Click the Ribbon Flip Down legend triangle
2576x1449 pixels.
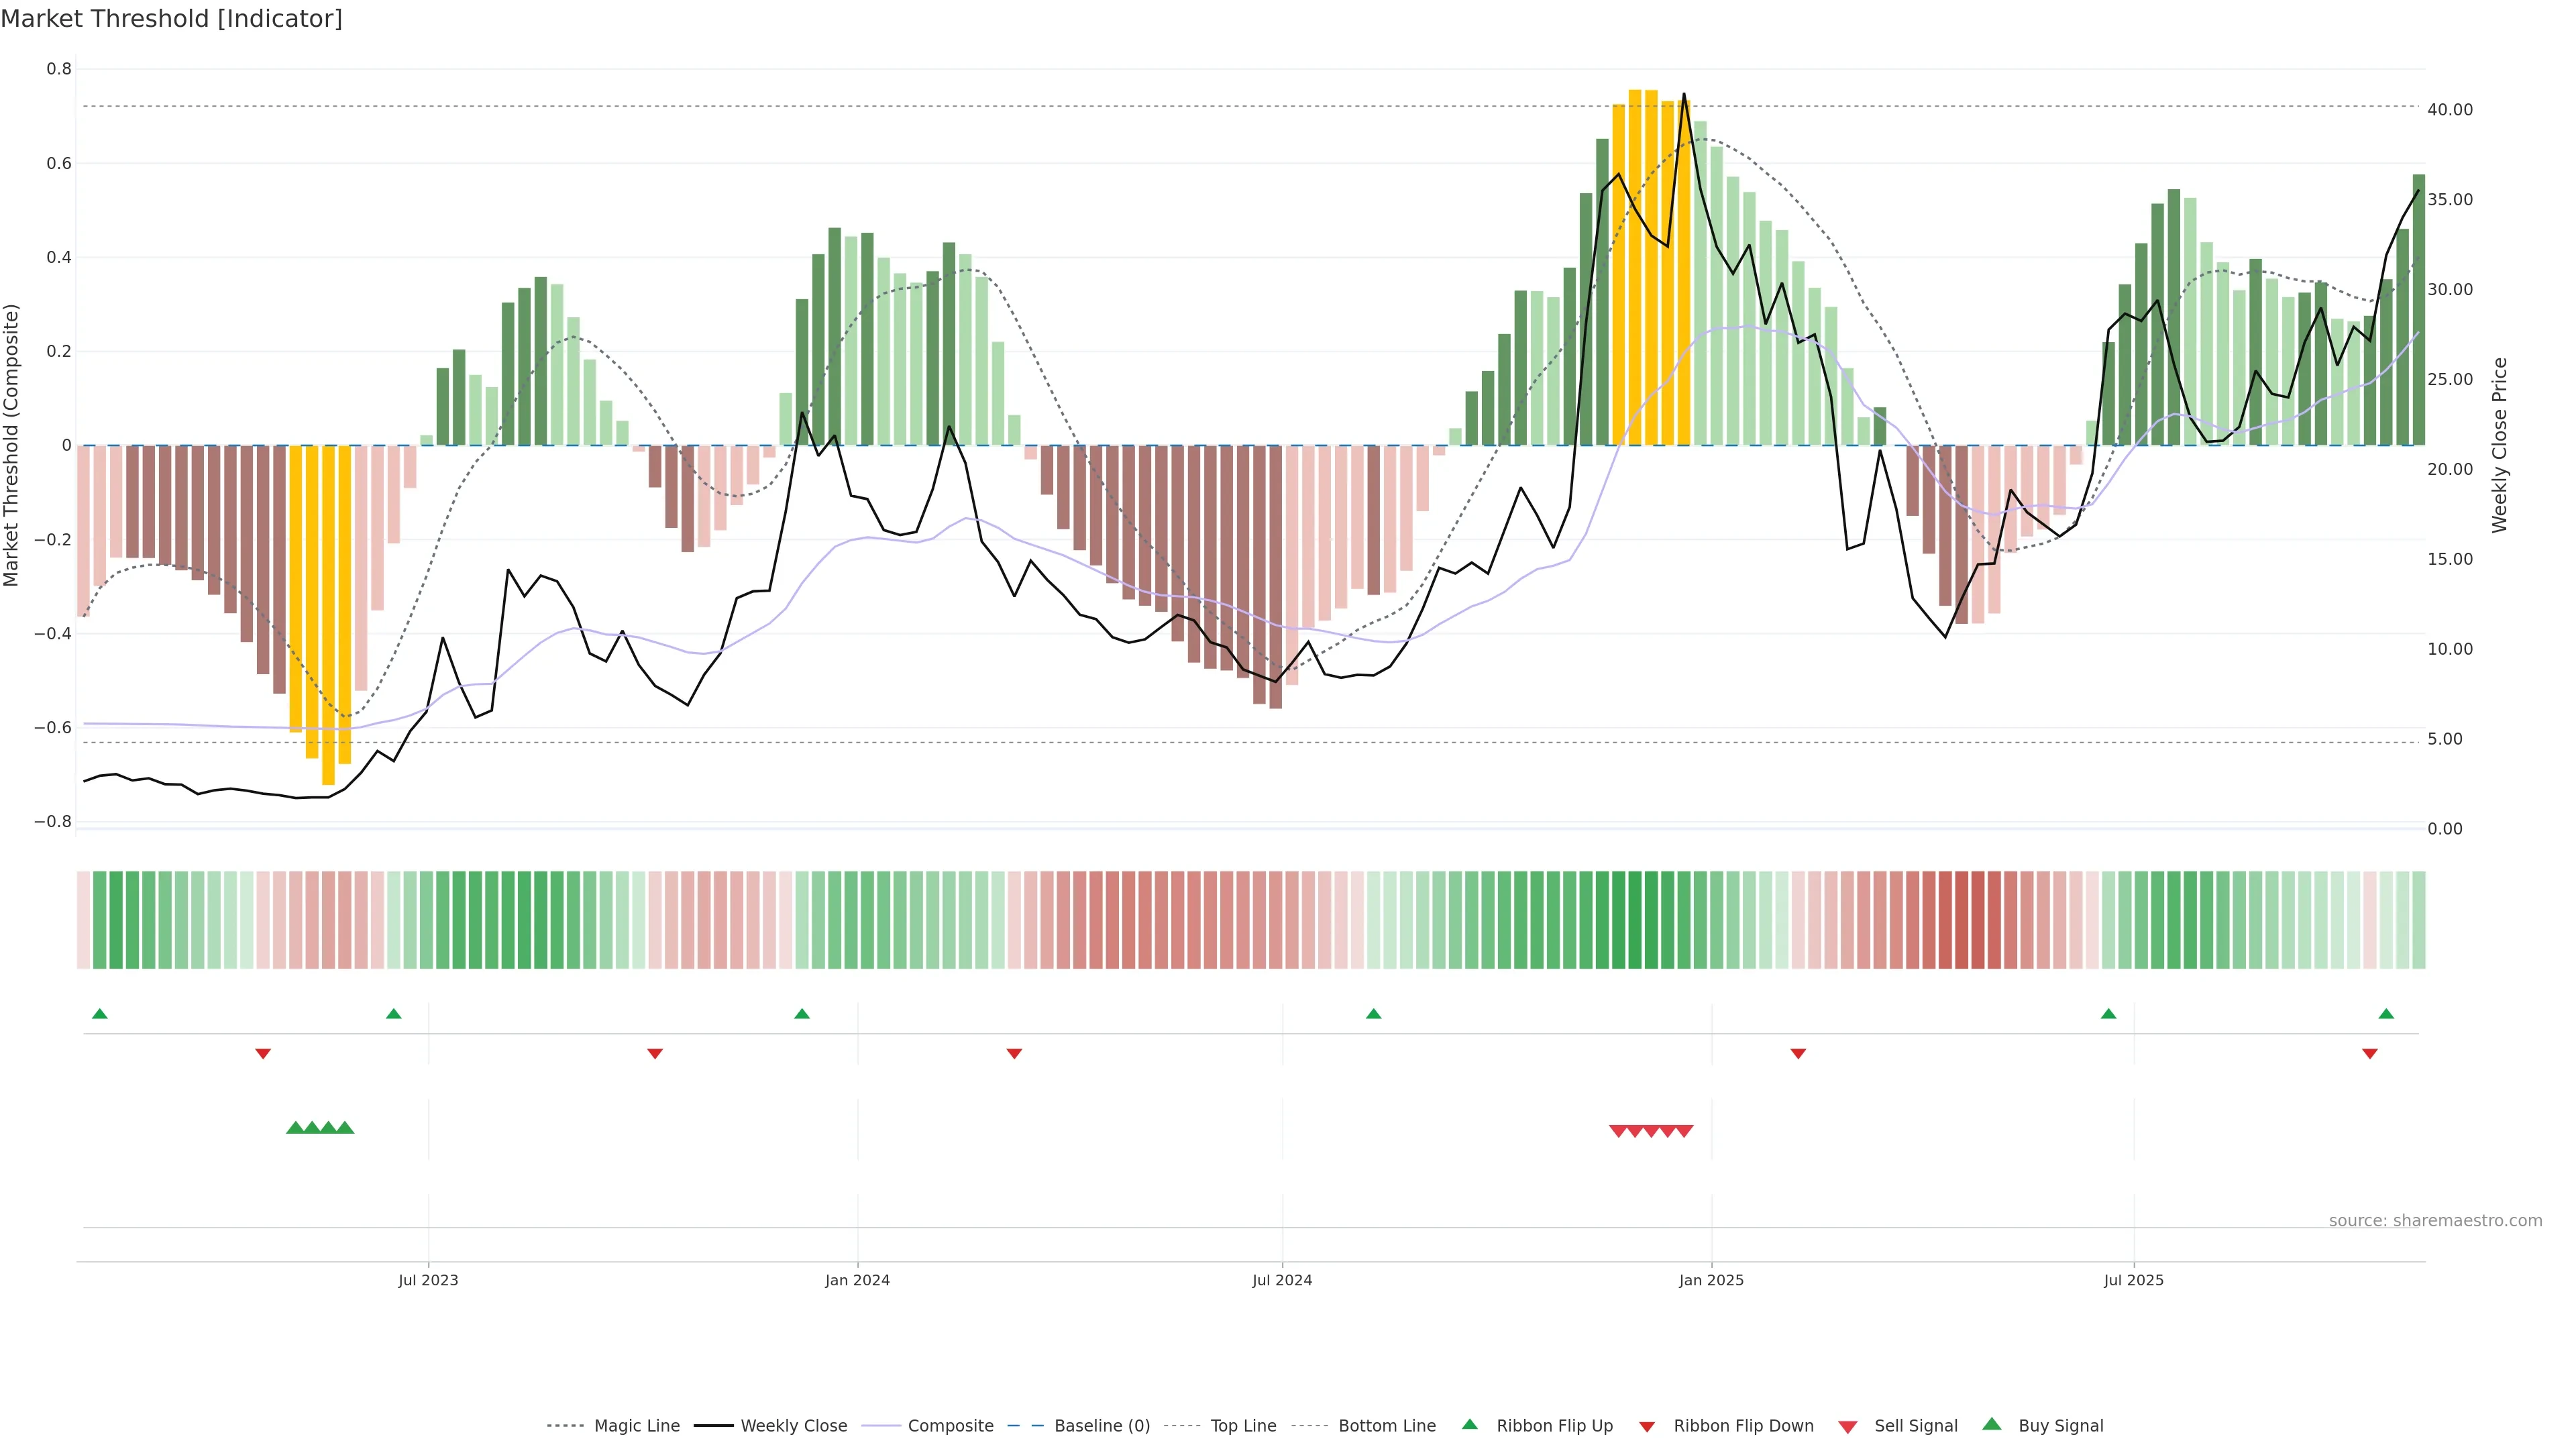click(x=1647, y=1427)
